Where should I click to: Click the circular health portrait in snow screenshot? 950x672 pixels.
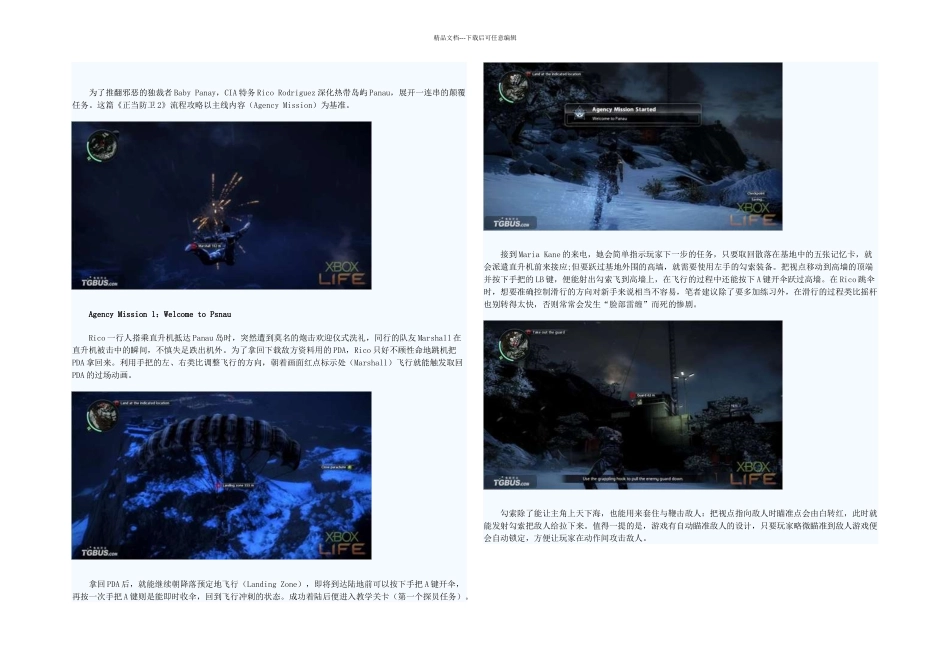click(514, 87)
